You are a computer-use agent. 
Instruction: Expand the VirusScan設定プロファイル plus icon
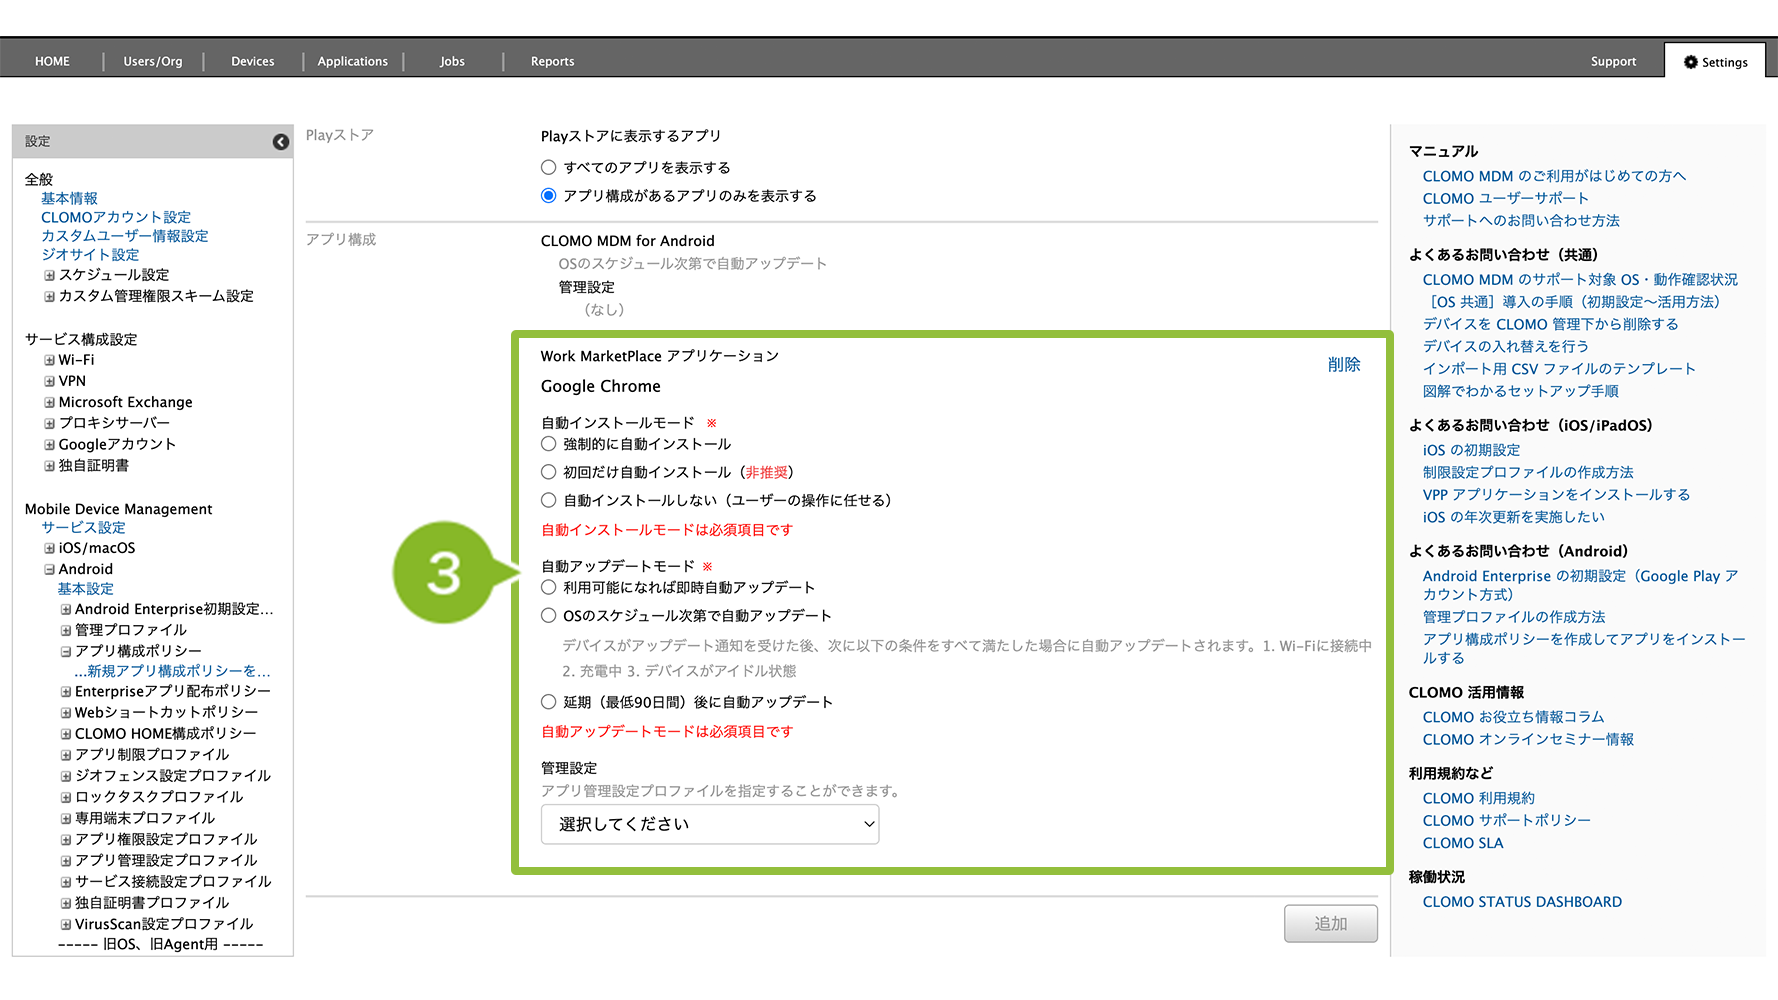click(x=66, y=924)
